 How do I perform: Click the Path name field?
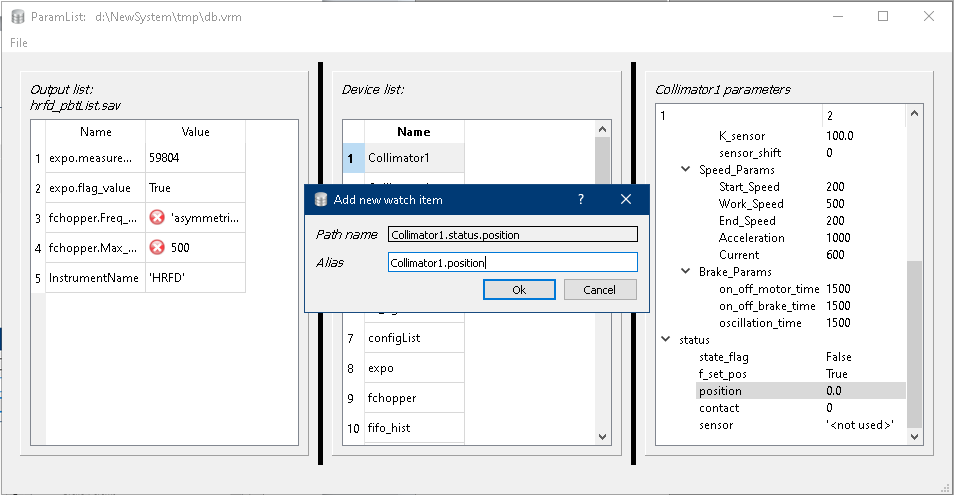[512, 235]
